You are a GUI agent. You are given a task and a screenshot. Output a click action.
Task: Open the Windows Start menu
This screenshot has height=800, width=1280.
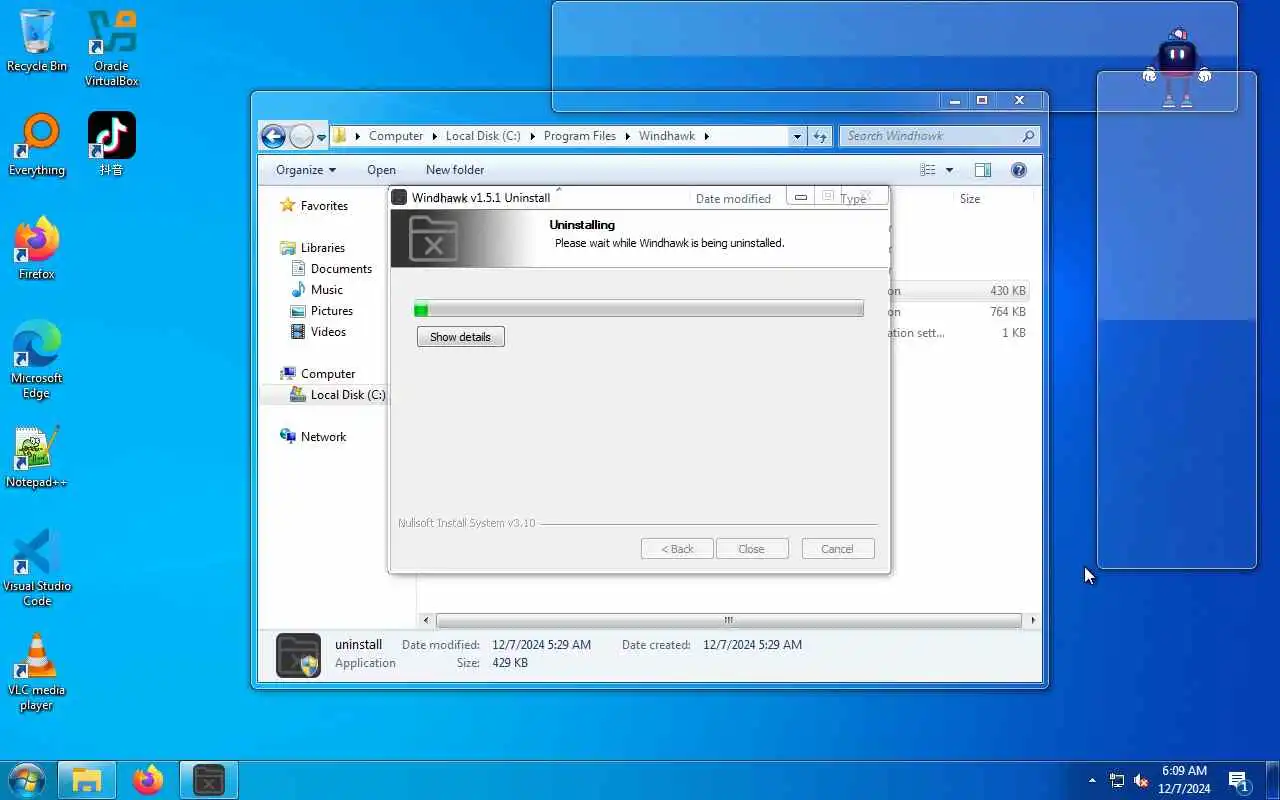point(26,780)
